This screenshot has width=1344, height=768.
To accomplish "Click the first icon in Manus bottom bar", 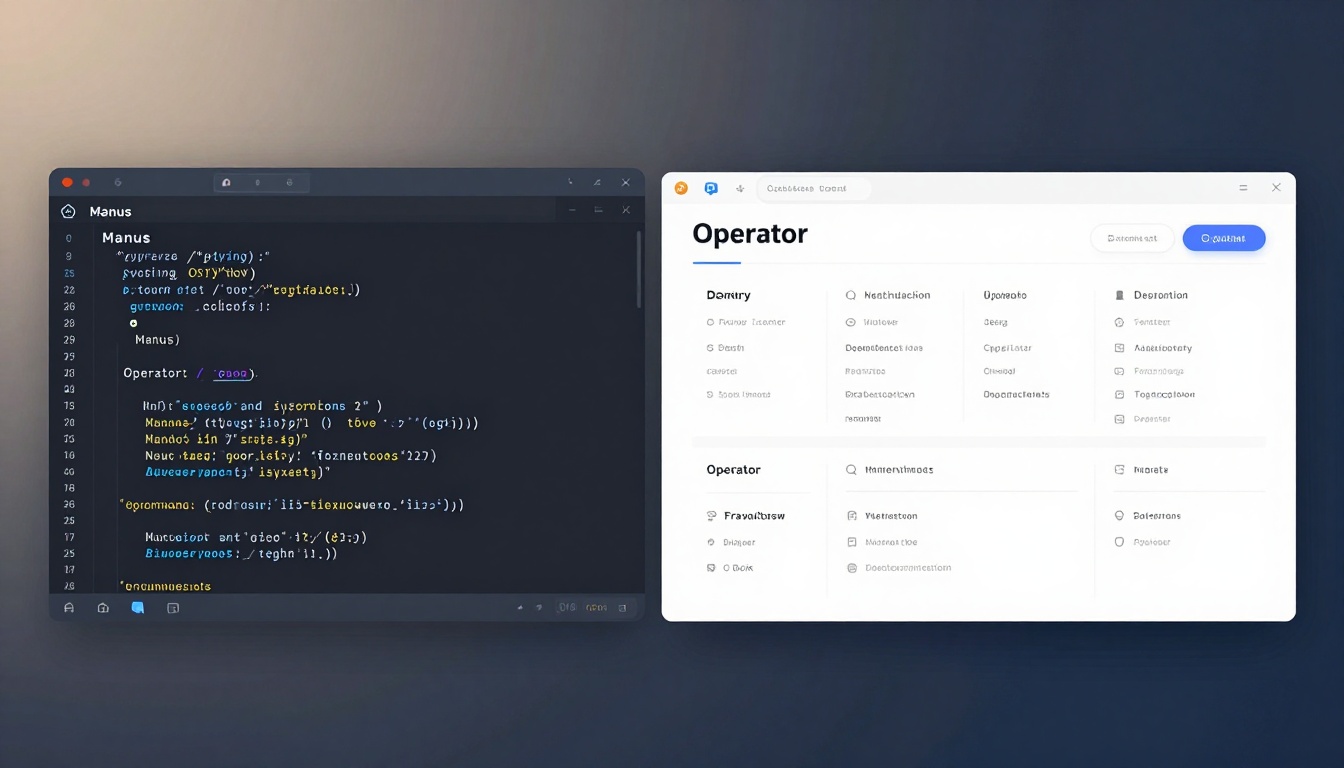I will click(69, 607).
